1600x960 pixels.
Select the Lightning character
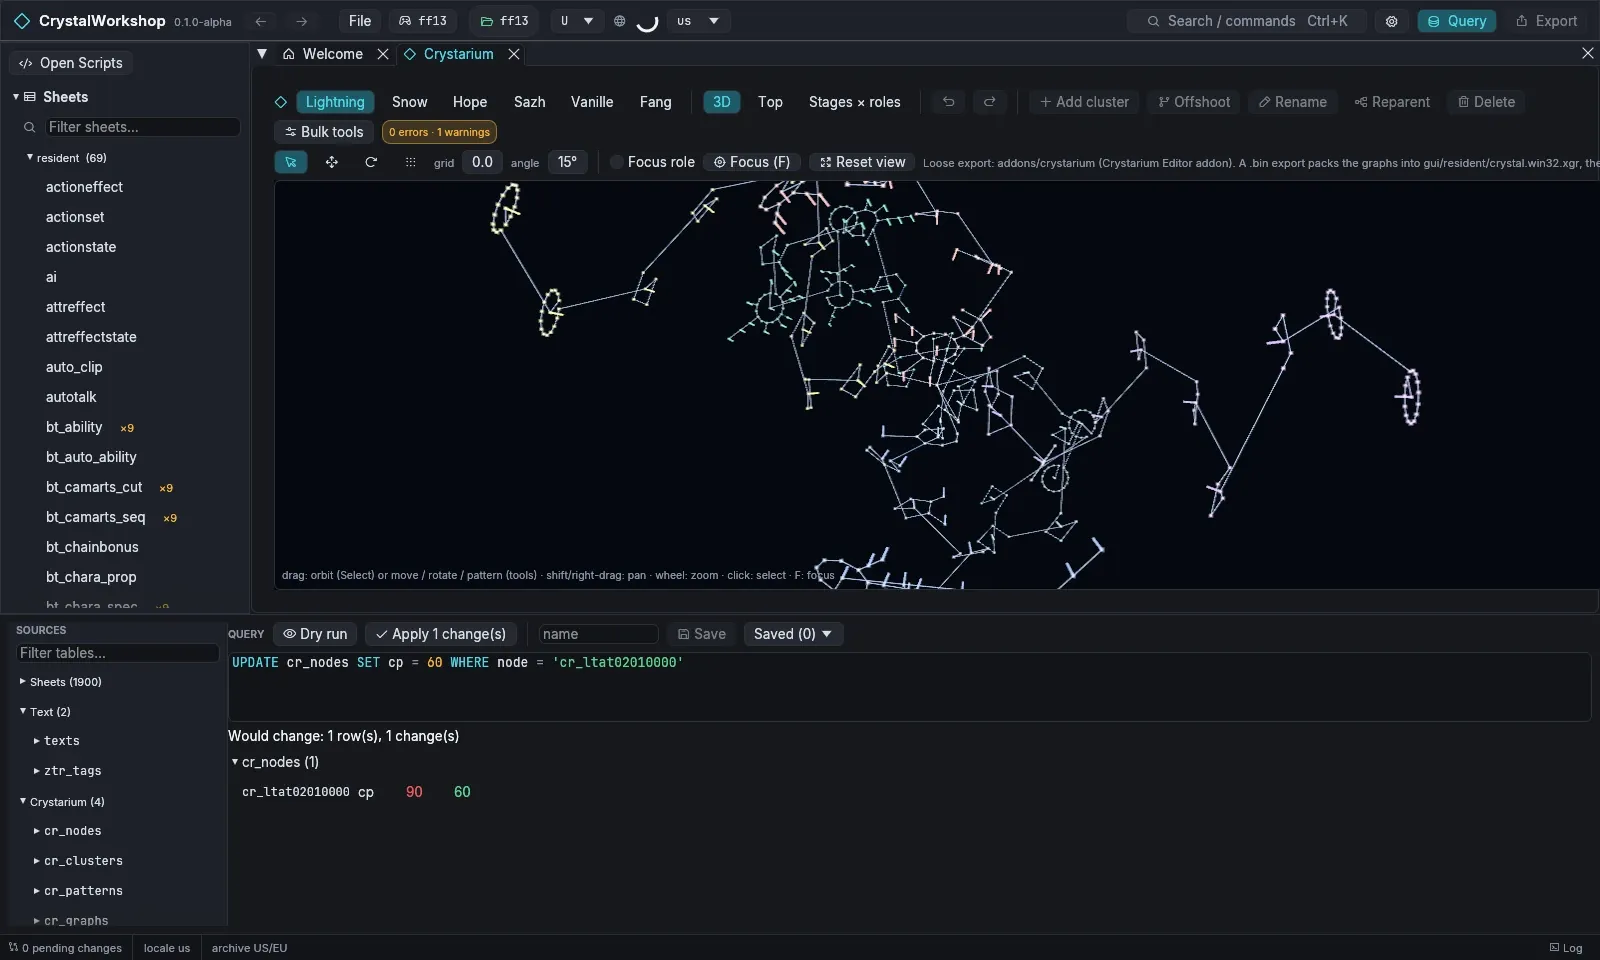tap(335, 102)
